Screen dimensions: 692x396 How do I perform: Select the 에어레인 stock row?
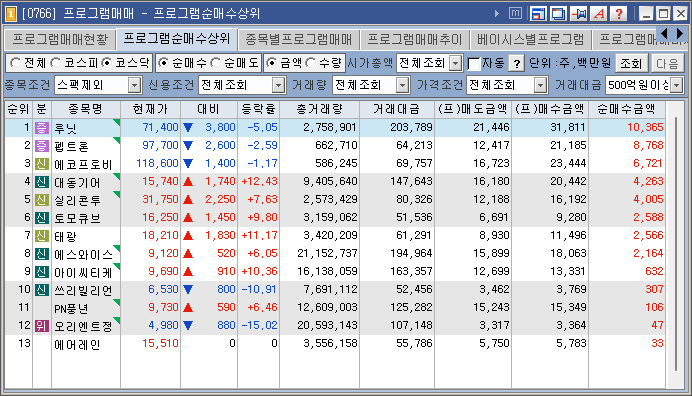[x=335, y=343]
